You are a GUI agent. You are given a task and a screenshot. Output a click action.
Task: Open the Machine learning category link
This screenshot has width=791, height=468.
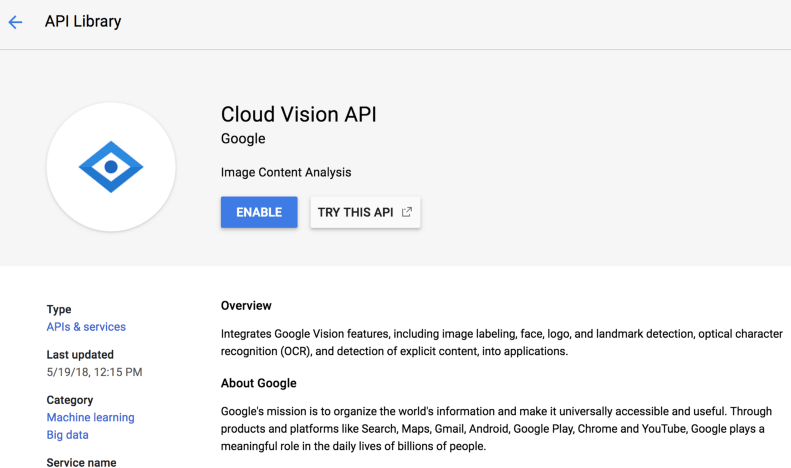click(91, 418)
